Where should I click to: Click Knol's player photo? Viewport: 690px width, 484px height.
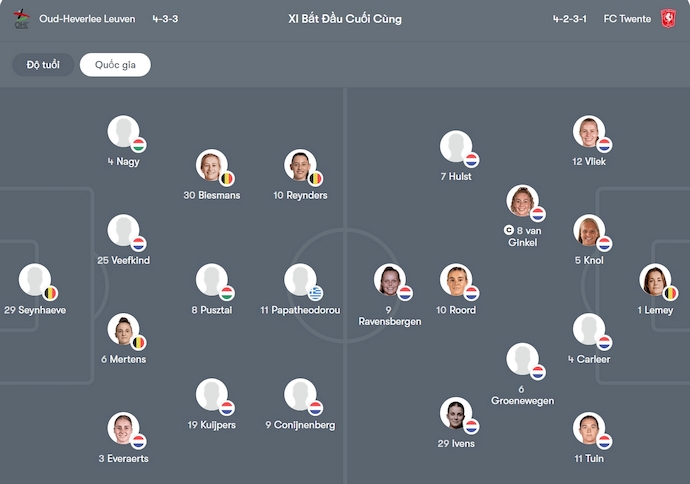point(589,230)
